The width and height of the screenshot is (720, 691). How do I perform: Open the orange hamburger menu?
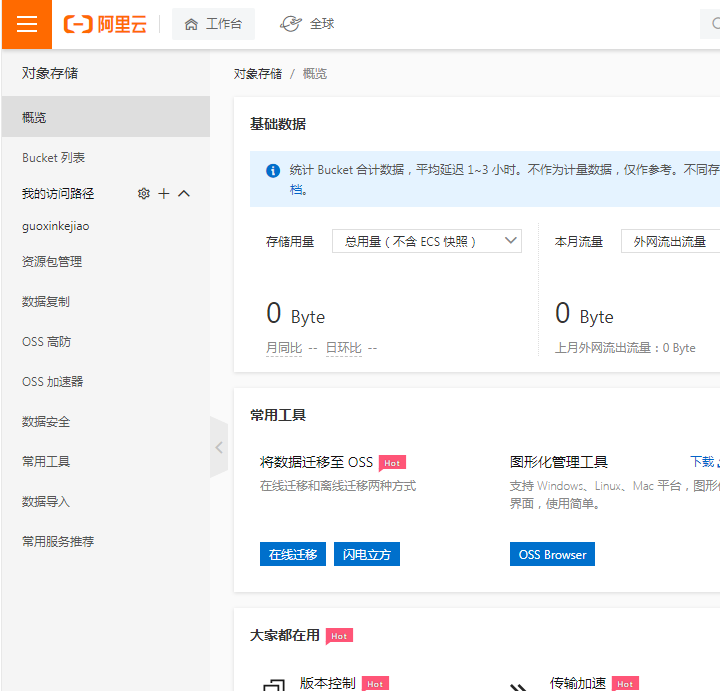click(27, 24)
